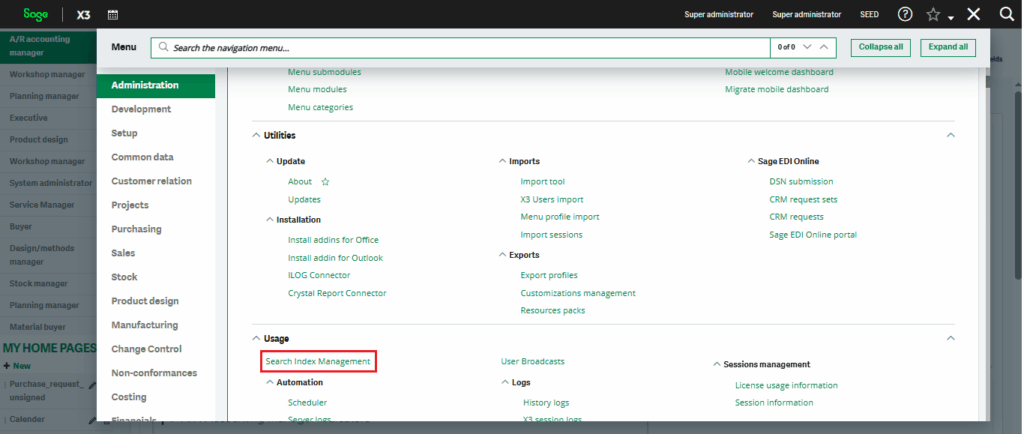1024x434 pixels.
Task: Click the Collapse all button
Action: pos(880,47)
